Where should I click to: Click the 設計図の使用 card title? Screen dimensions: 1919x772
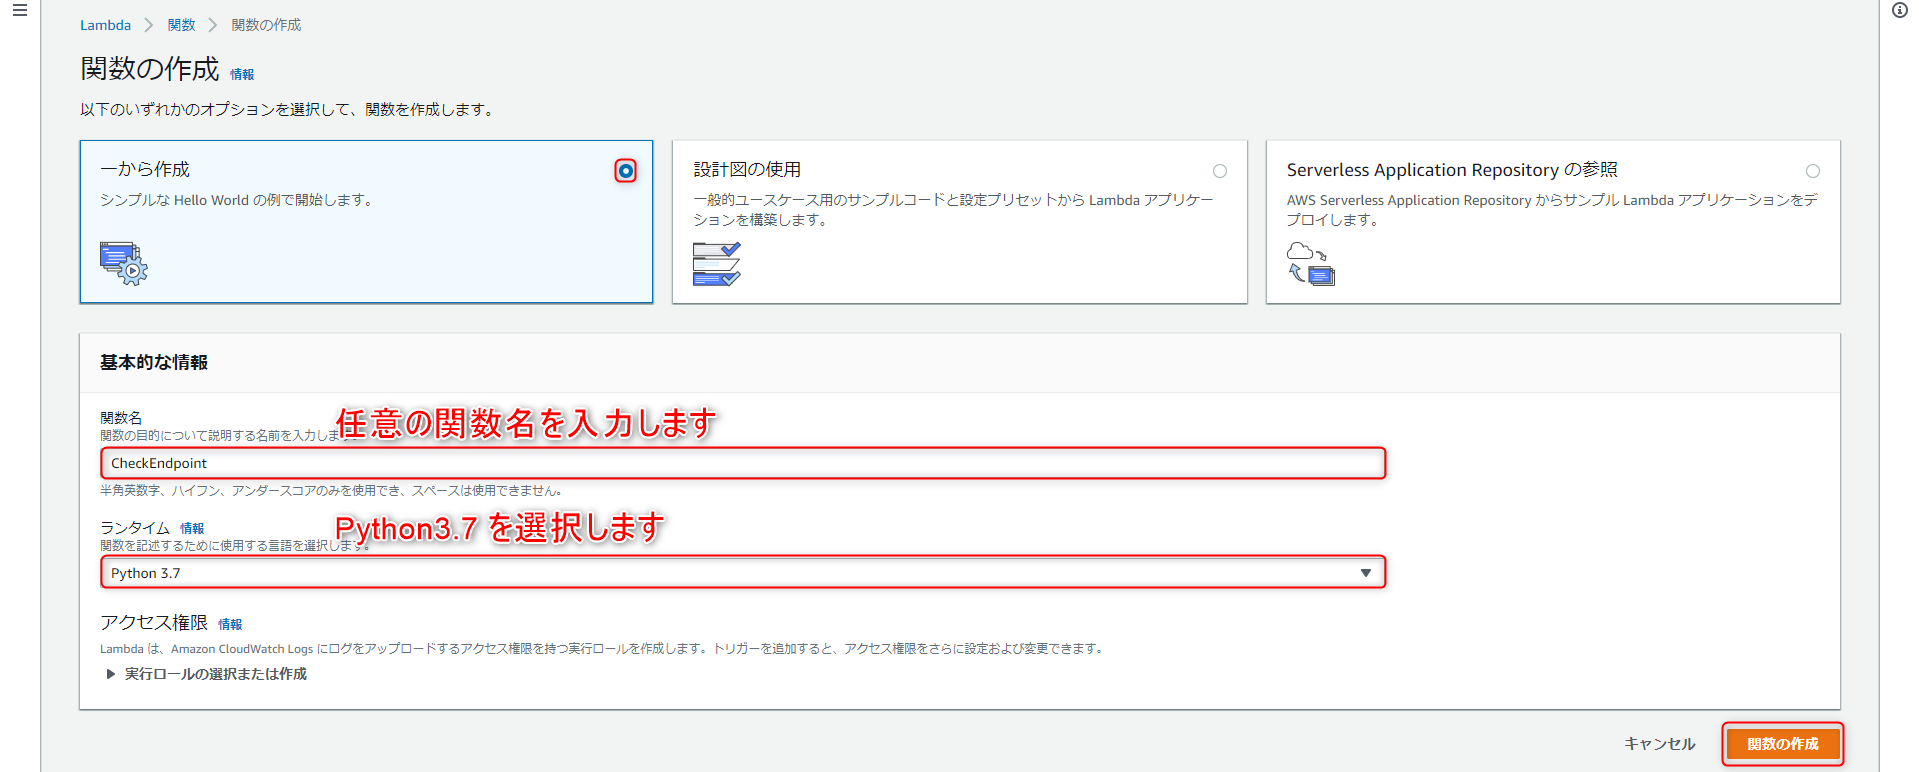tap(747, 170)
